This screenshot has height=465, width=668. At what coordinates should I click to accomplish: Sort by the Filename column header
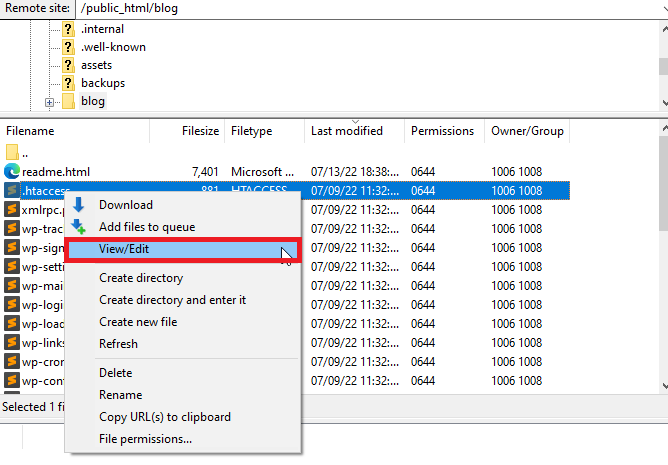pyautogui.click(x=75, y=131)
